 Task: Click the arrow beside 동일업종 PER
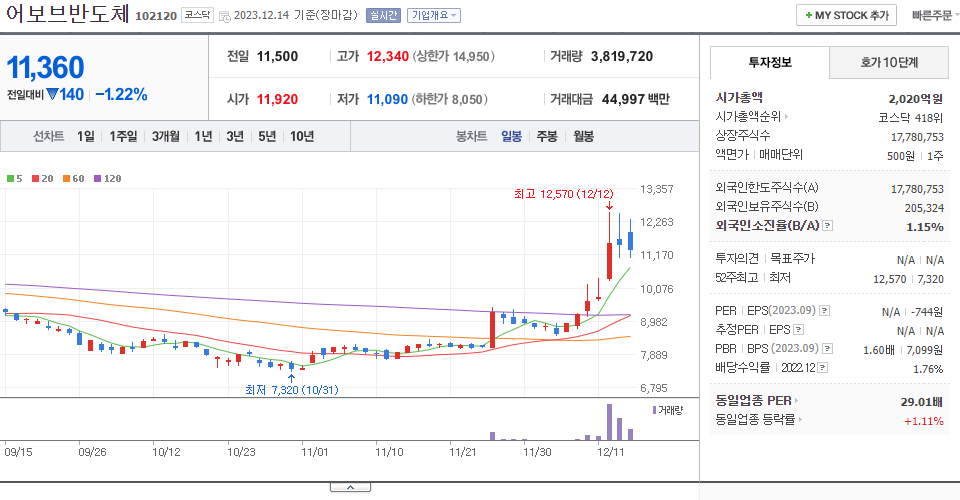click(797, 401)
